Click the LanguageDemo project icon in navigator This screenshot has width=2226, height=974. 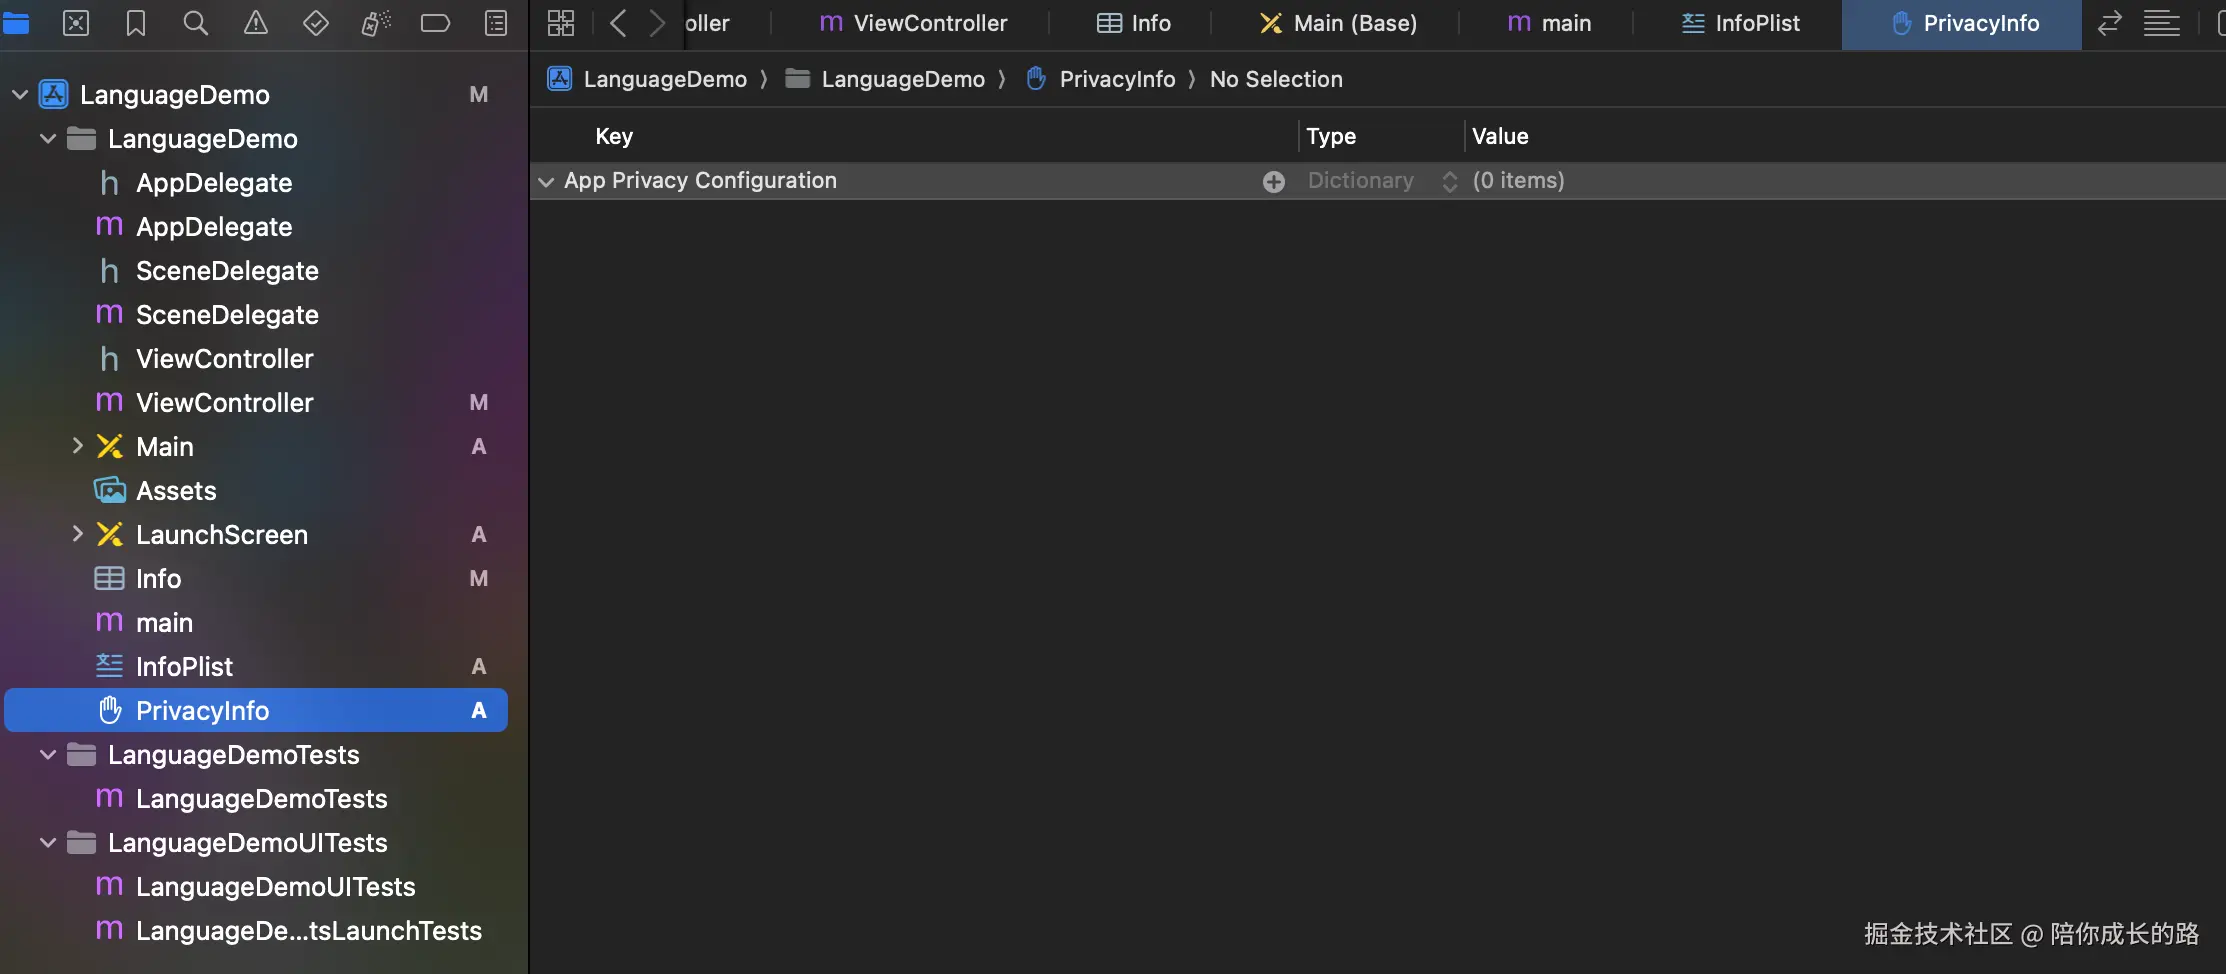53,95
